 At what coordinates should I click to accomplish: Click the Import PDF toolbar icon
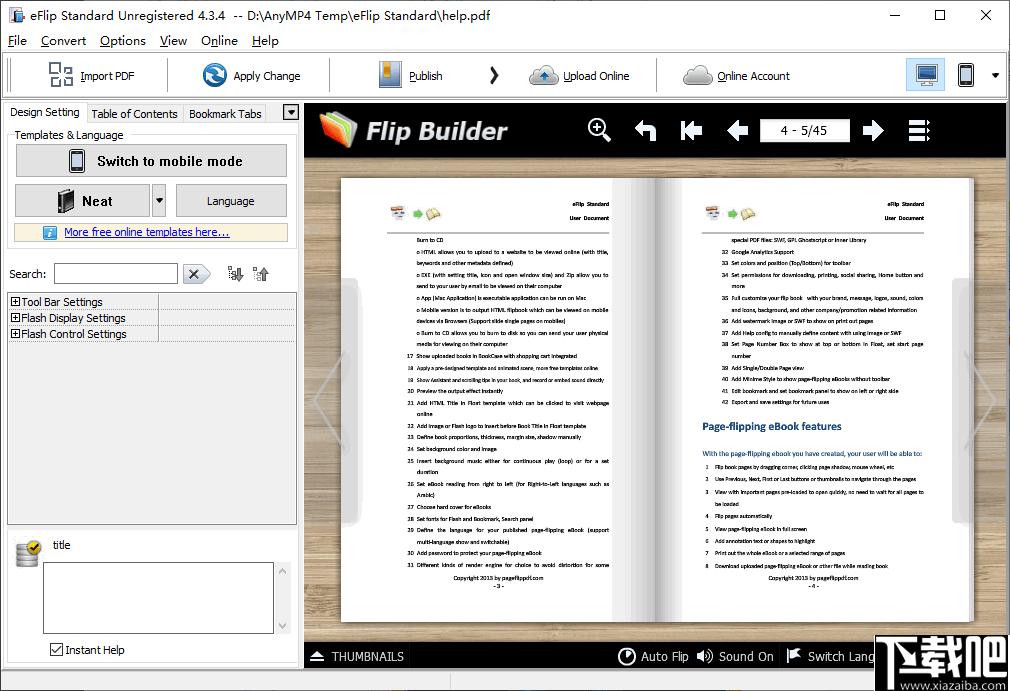pyautogui.click(x=61, y=75)
